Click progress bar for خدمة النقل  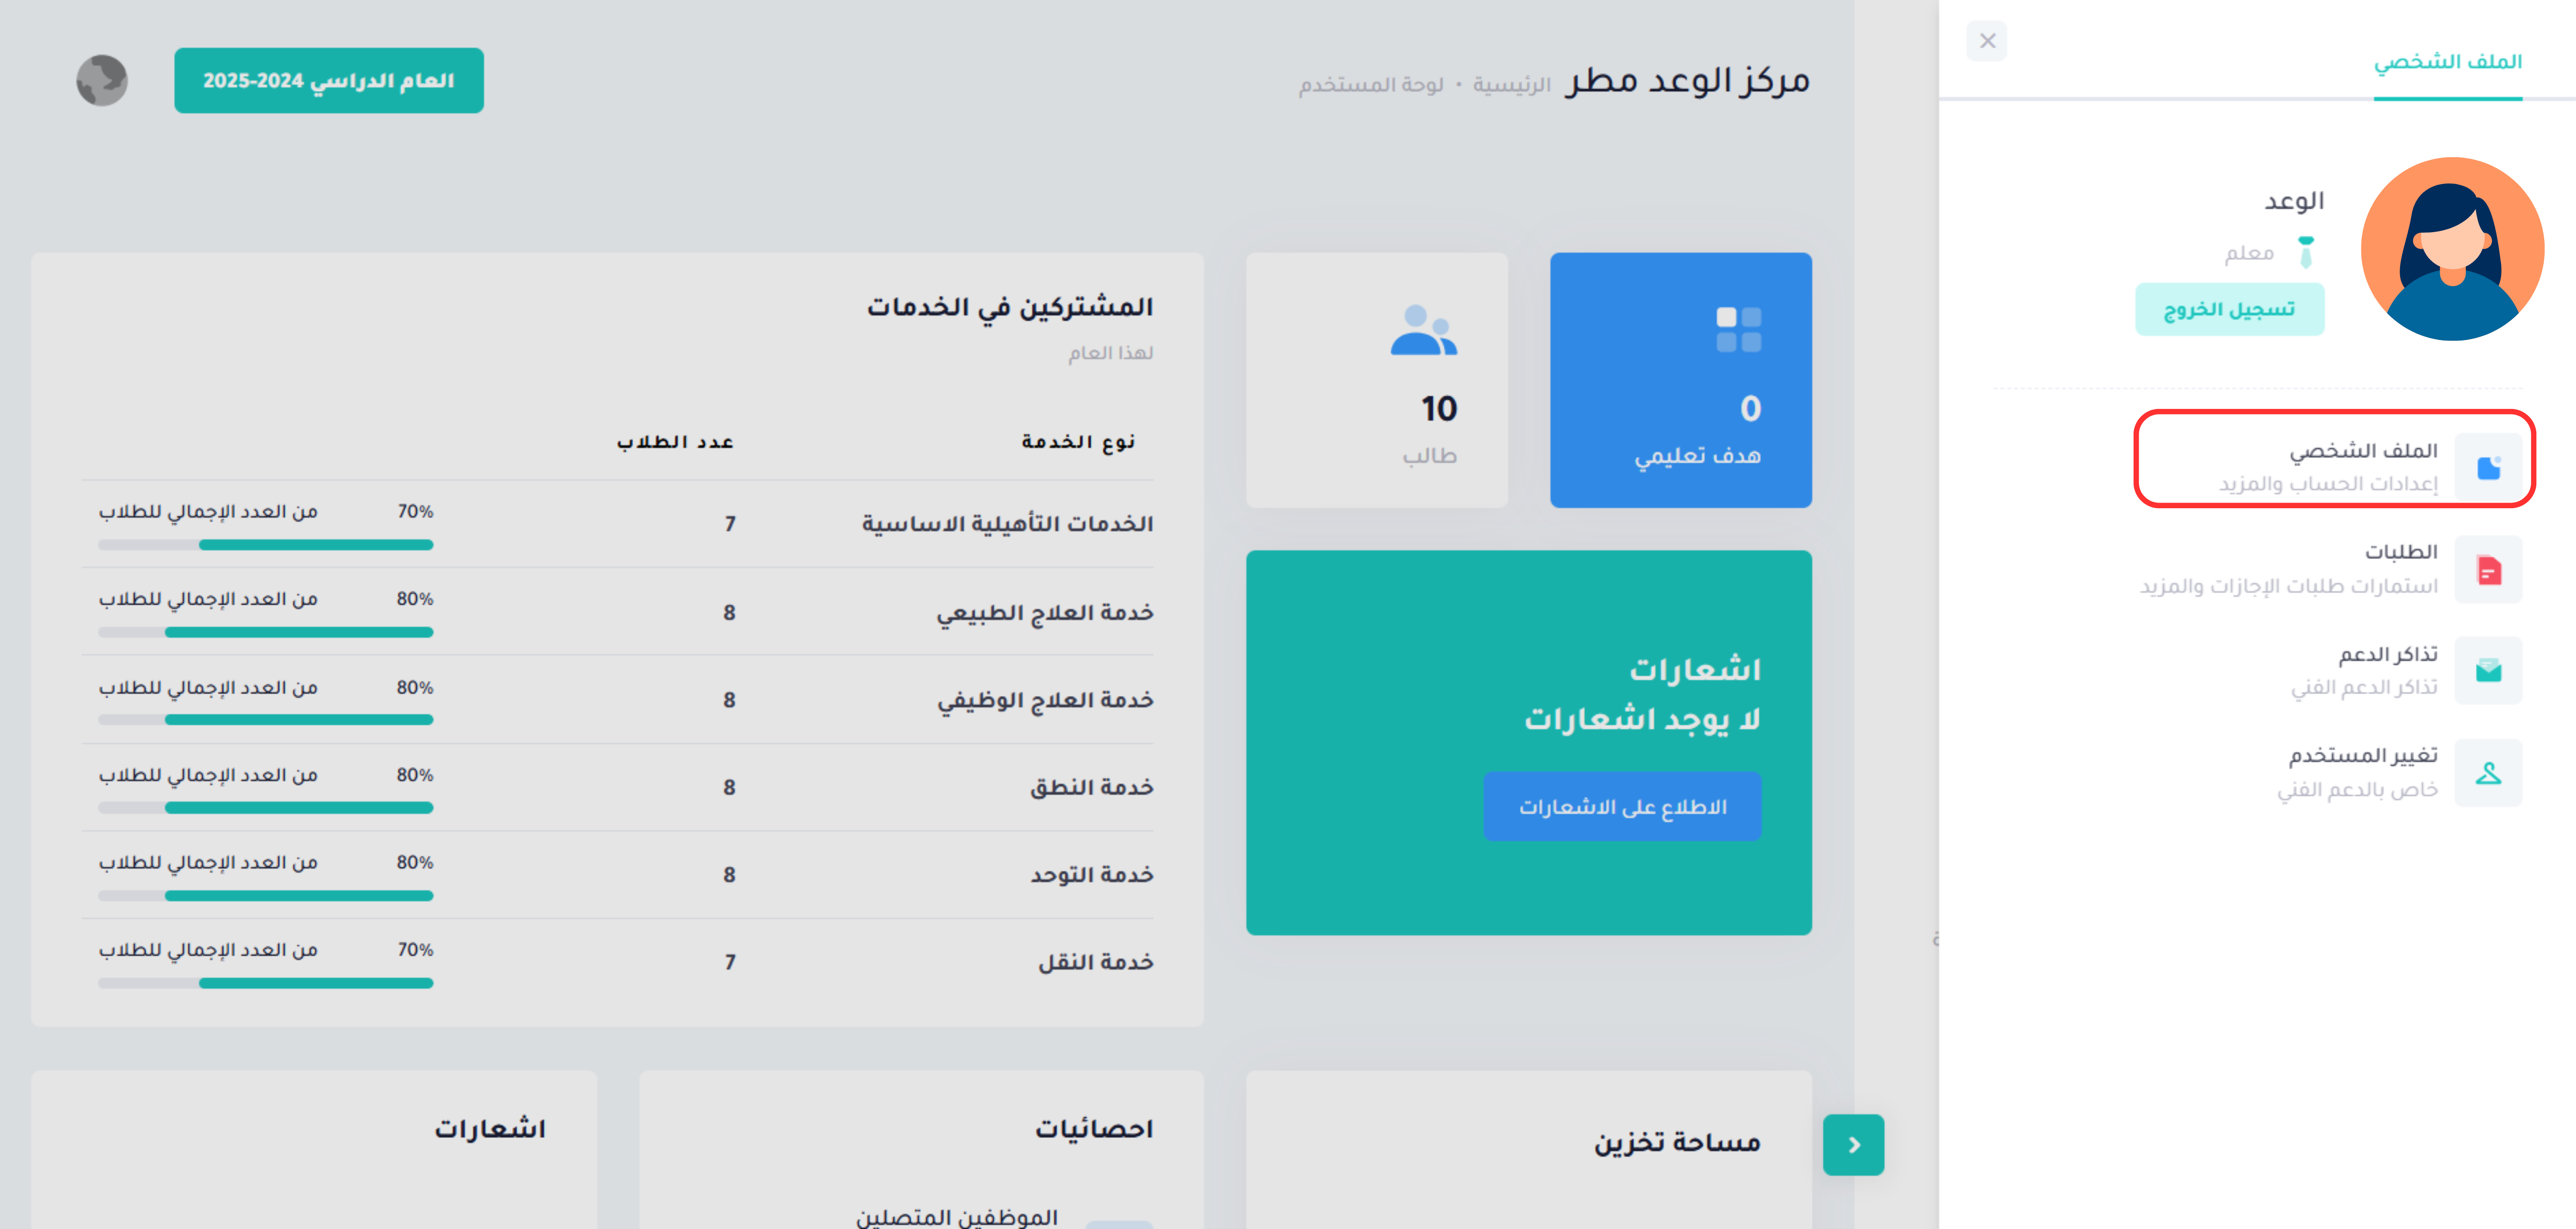[x=266, y=983]
